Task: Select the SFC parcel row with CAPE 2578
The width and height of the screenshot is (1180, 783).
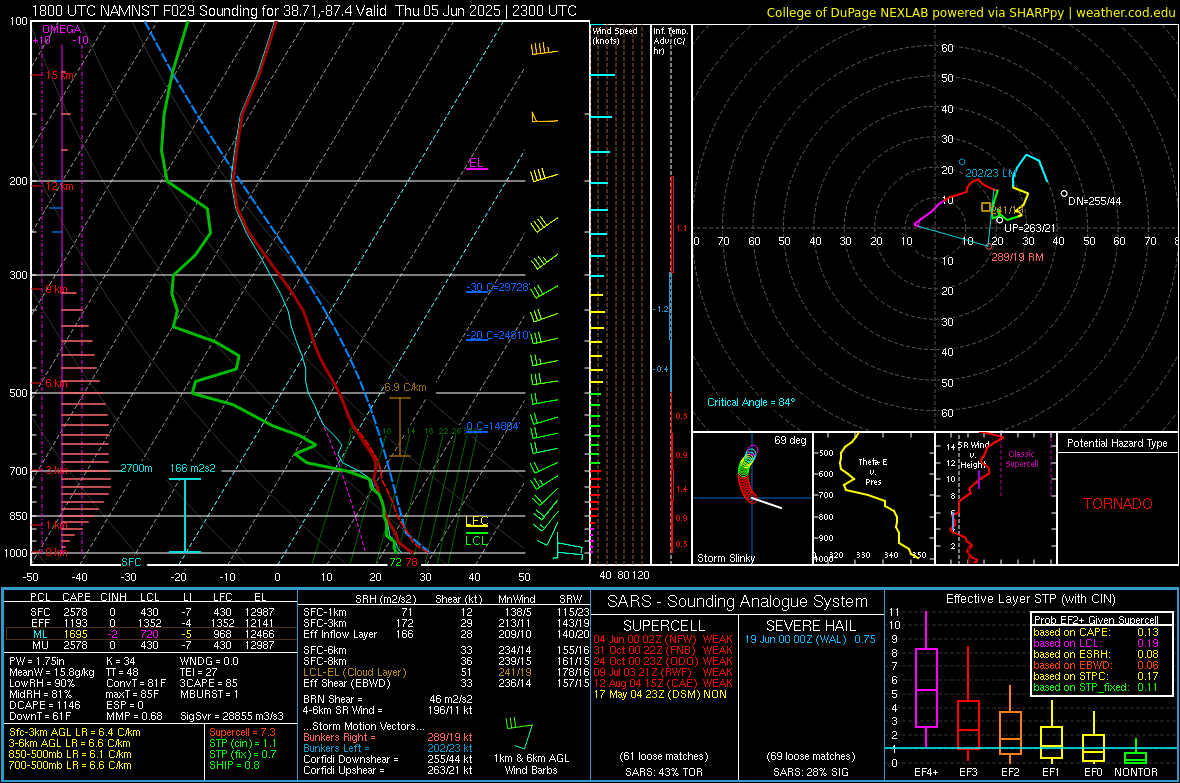Action: (151, 612)
